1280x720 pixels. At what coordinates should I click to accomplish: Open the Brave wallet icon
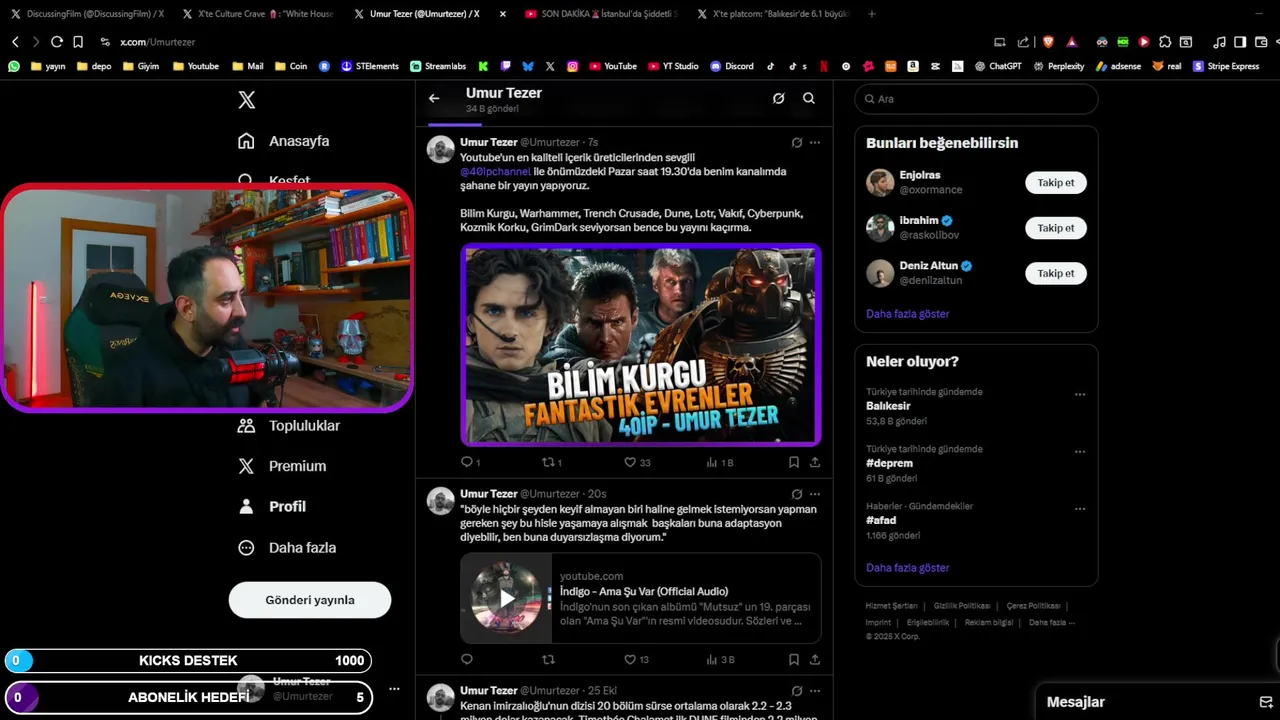coord(1260,42)
